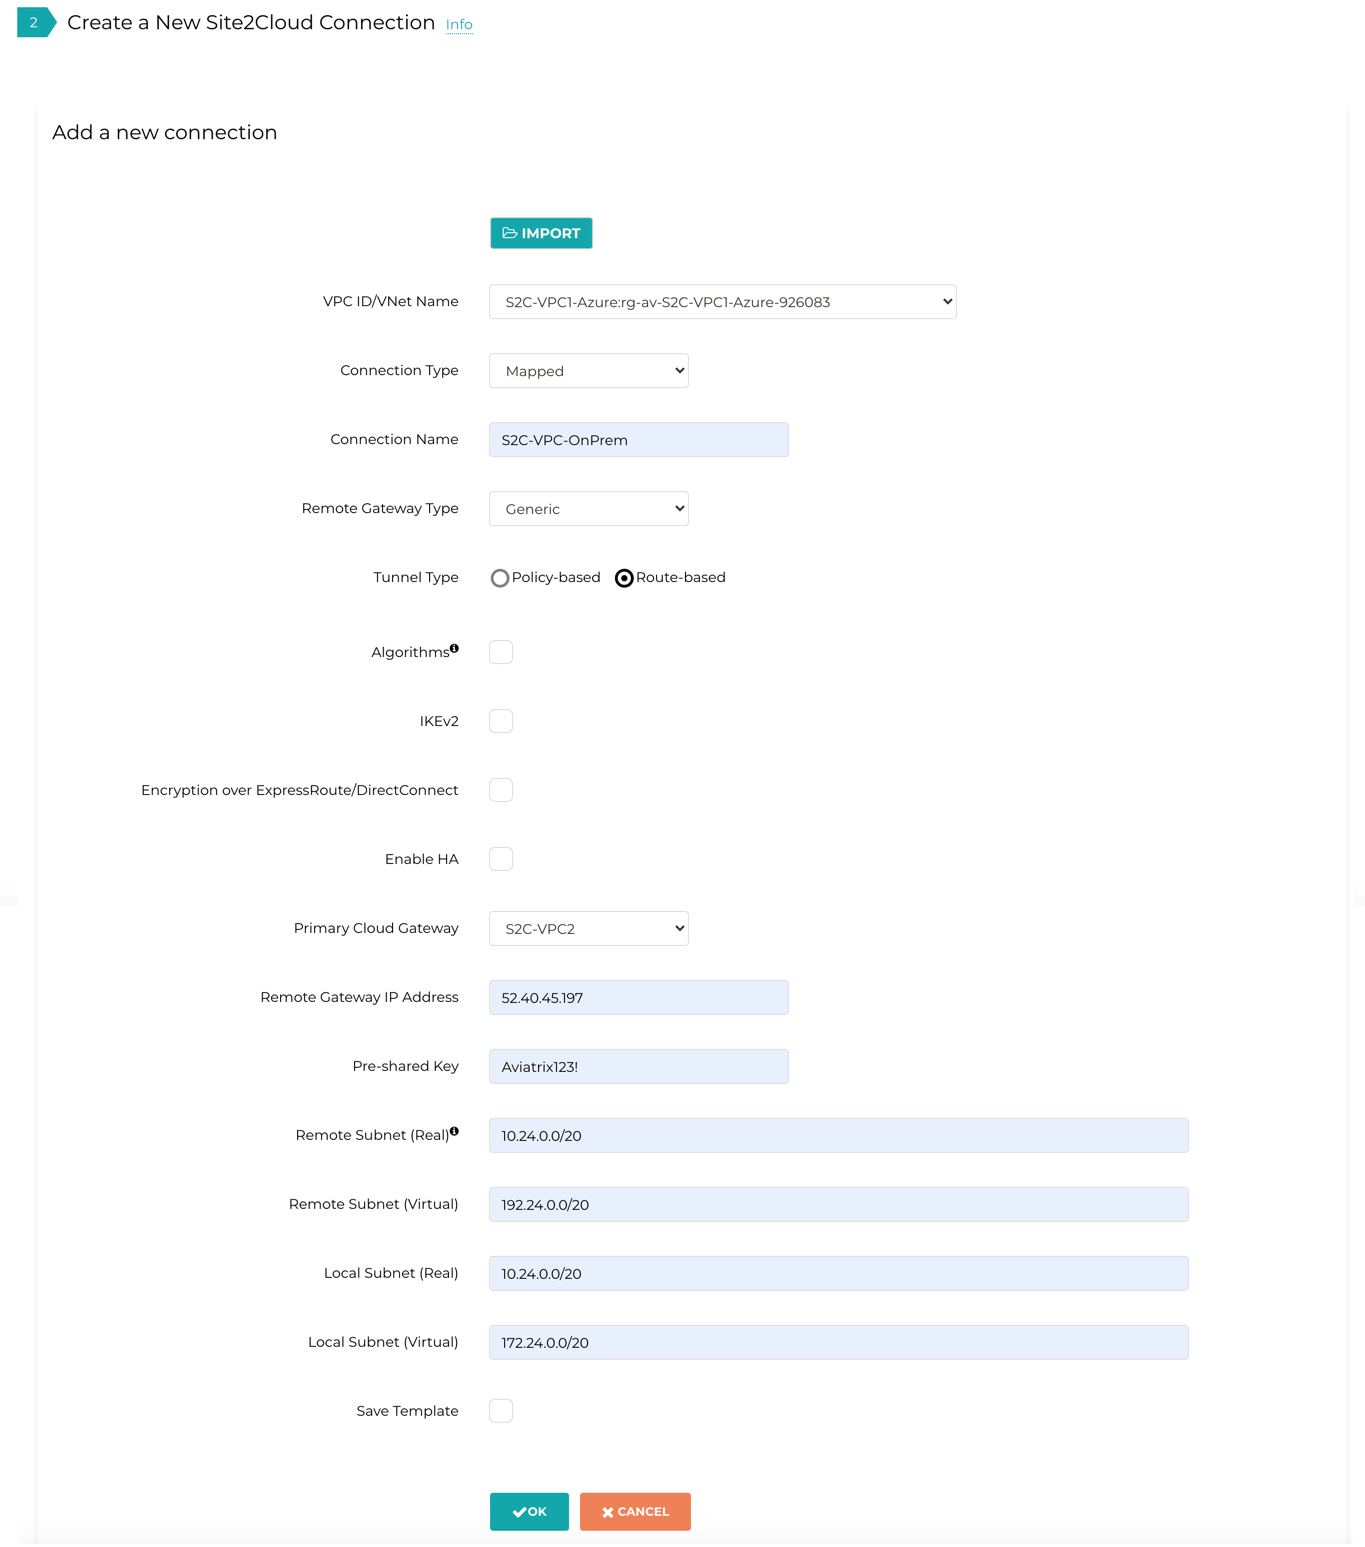Select the Route-based radio button

coord(624,578)
